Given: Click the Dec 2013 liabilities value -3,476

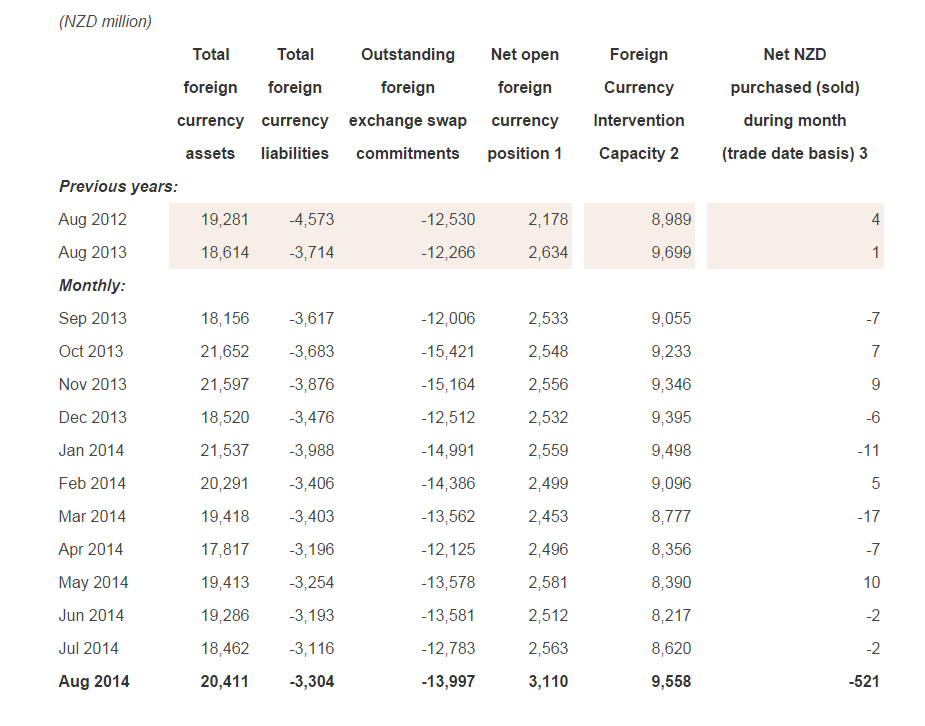Looking at the screenshot, I should tap(310, 417).
